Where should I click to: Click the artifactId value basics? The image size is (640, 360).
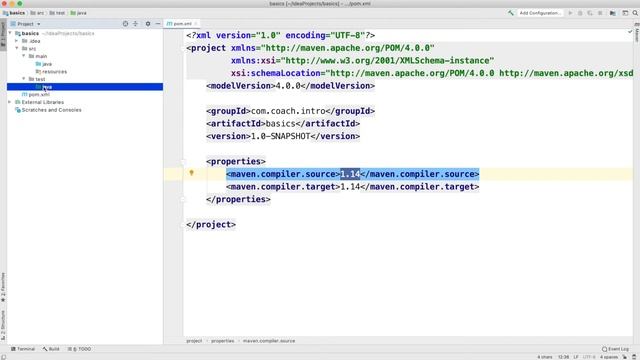[x=280, y=124]
